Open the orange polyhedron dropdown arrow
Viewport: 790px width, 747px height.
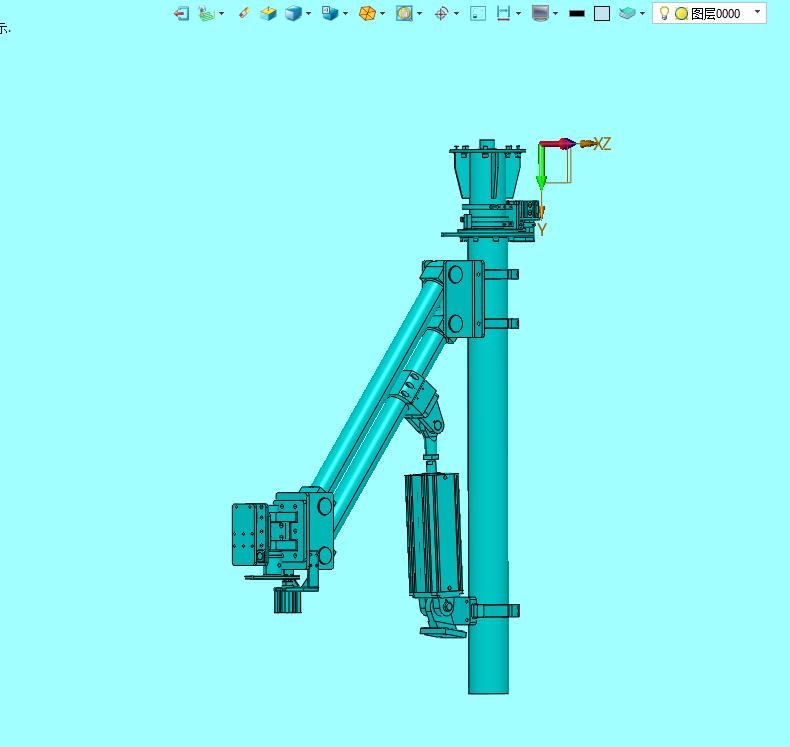click(x=382, y=14)
